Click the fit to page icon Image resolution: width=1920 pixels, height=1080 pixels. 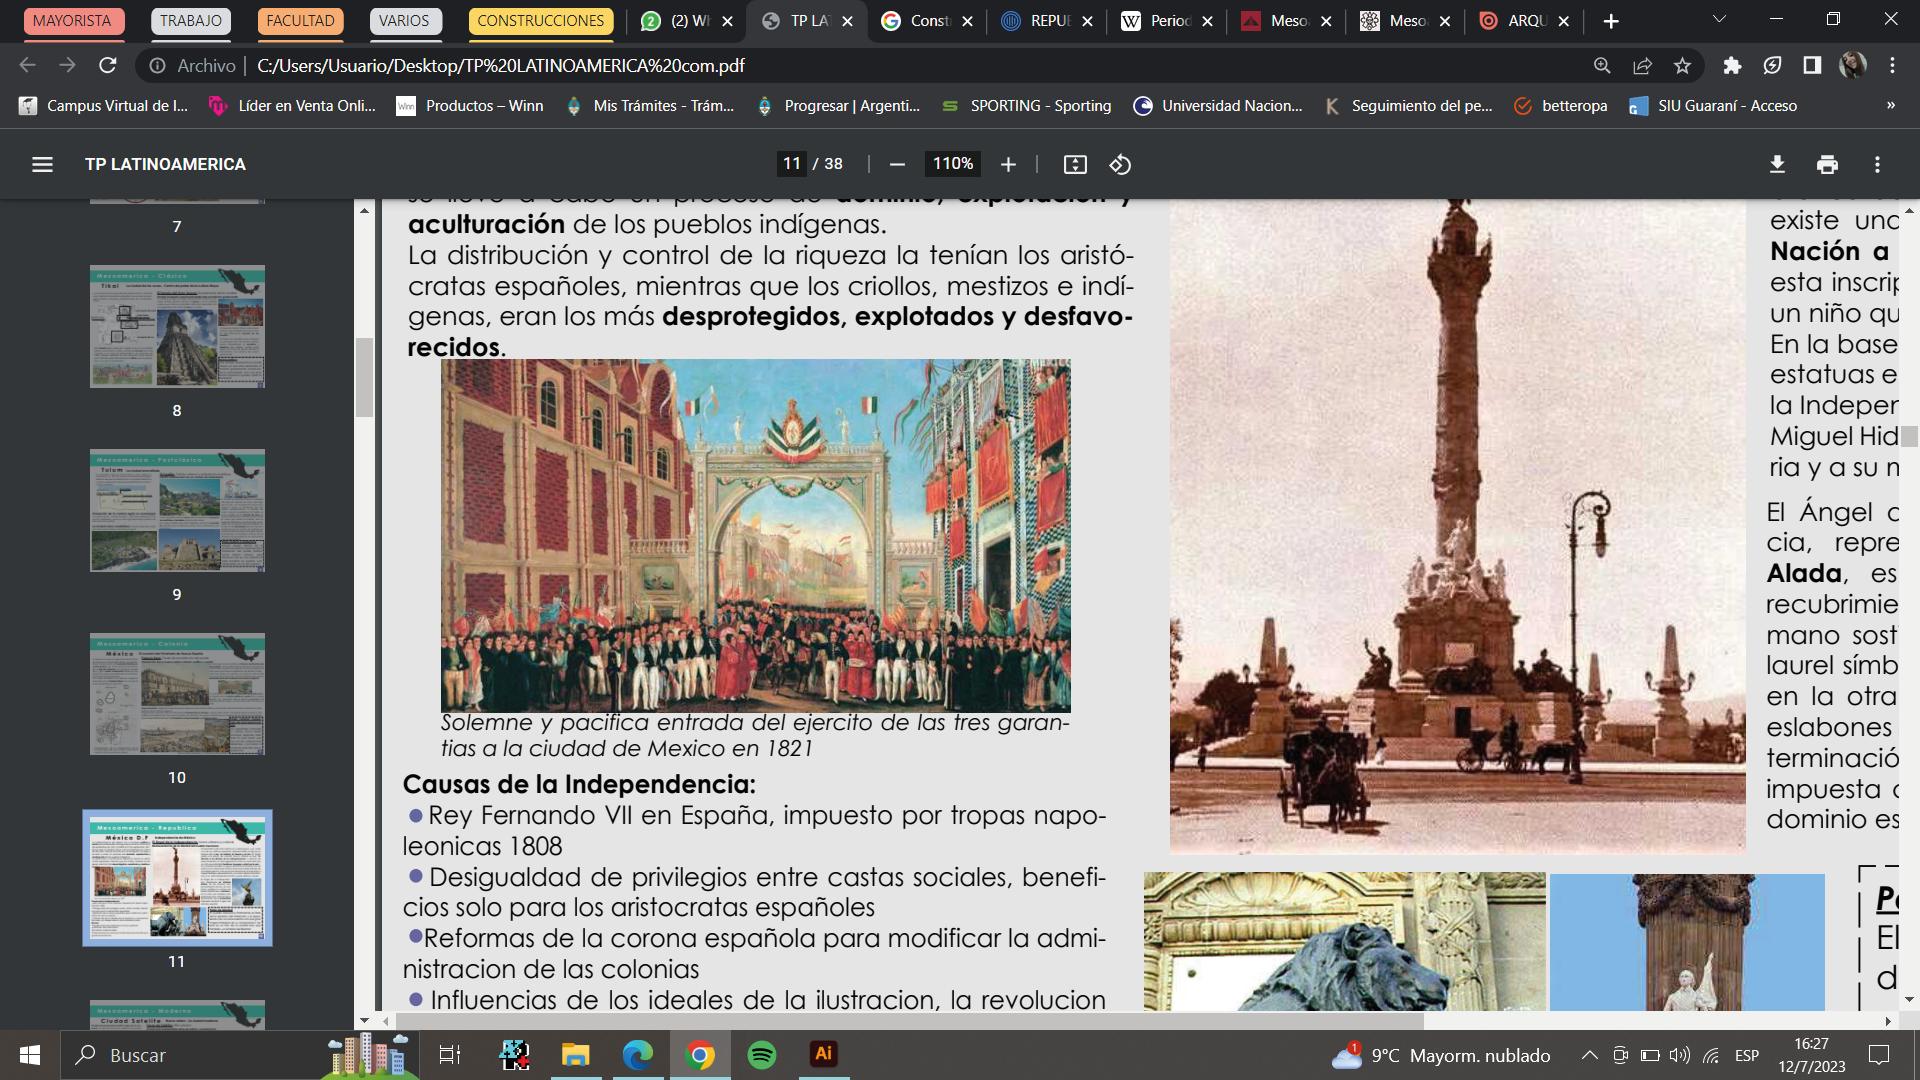[1075, 164]
